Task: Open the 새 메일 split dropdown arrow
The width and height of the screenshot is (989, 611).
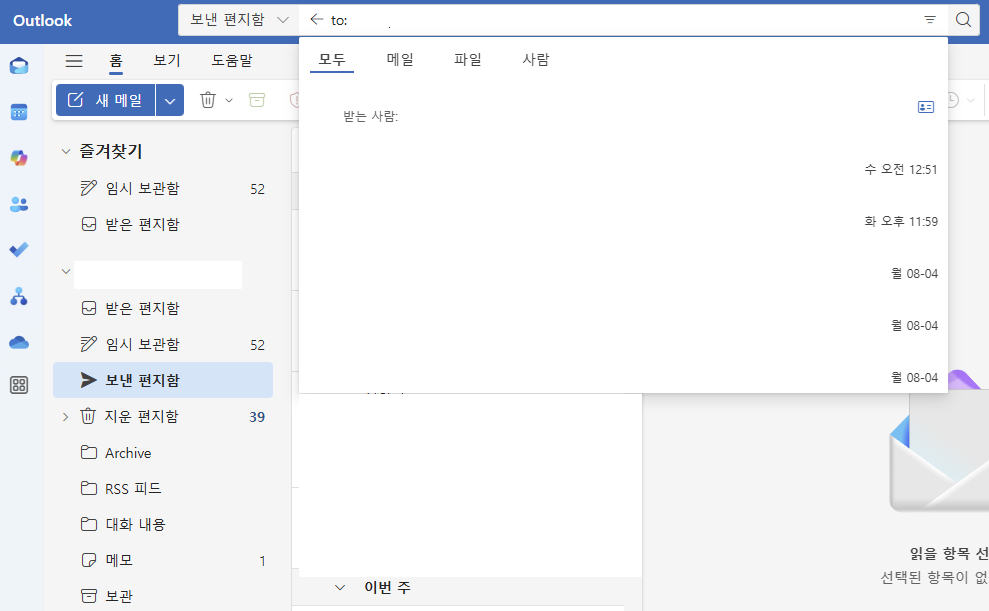Action: [x=168, y=100]
